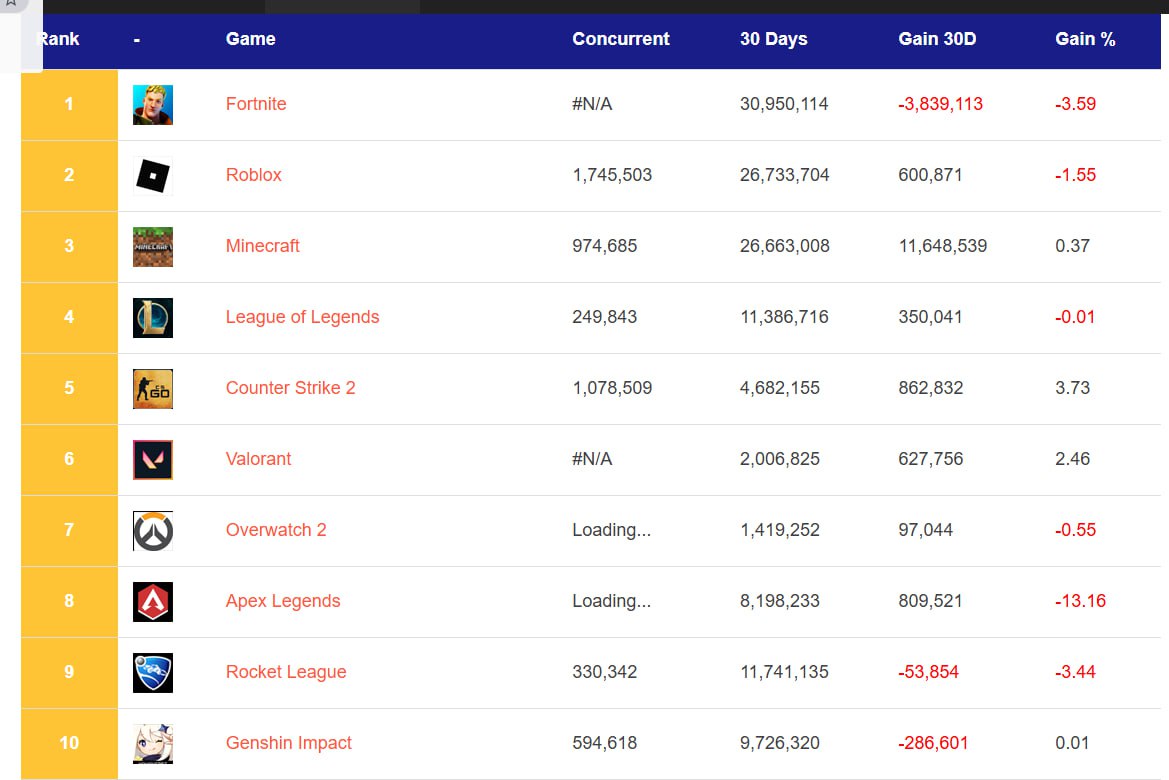The image size is (1169, 780).
Task: Sort by the Concurrent column header
Action: point(620,40)
